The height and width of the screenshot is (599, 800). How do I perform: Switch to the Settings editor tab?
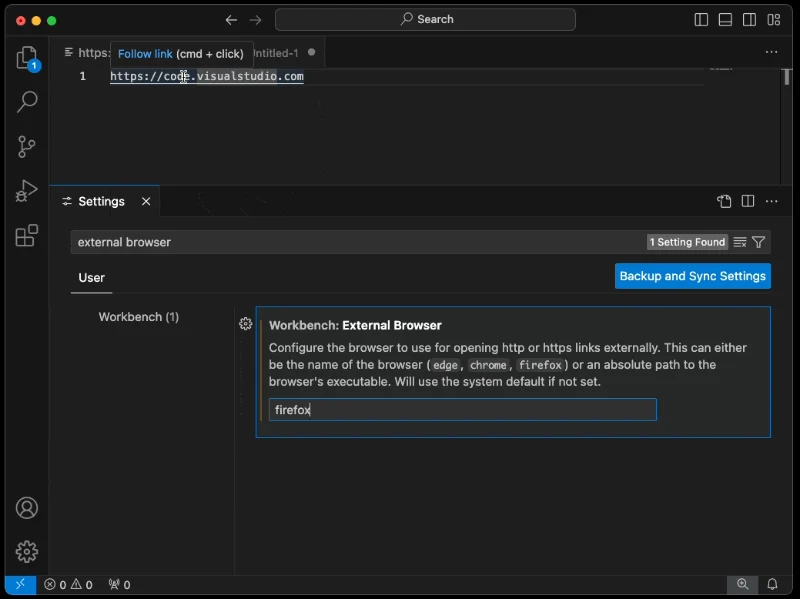pyautogui.click(x=101, y=201)
